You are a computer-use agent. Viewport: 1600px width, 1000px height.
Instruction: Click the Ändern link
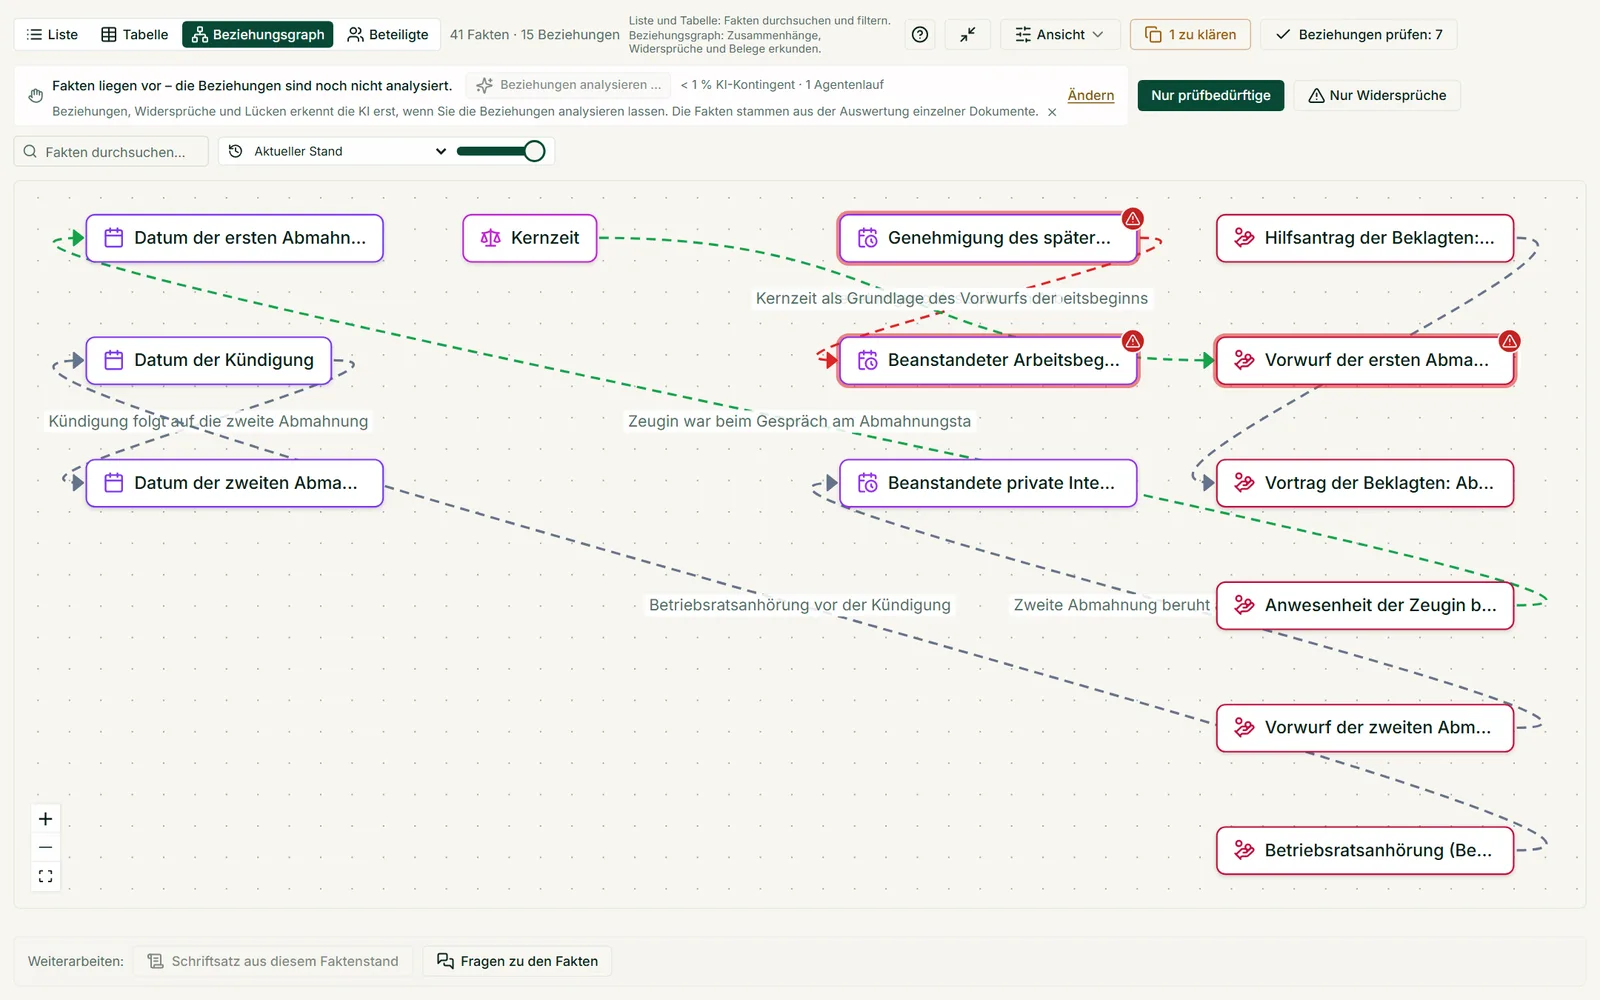1091,95
